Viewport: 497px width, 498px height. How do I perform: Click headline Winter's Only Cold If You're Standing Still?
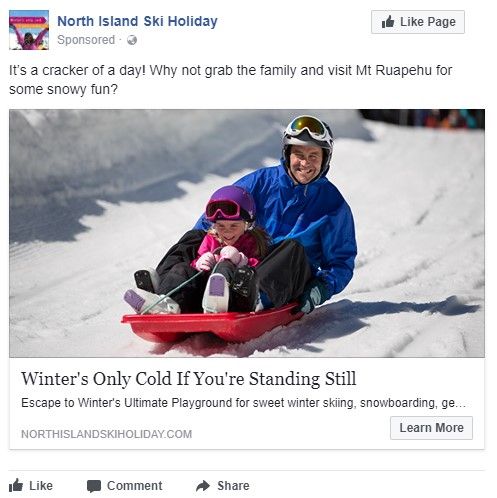click(189, 379)
